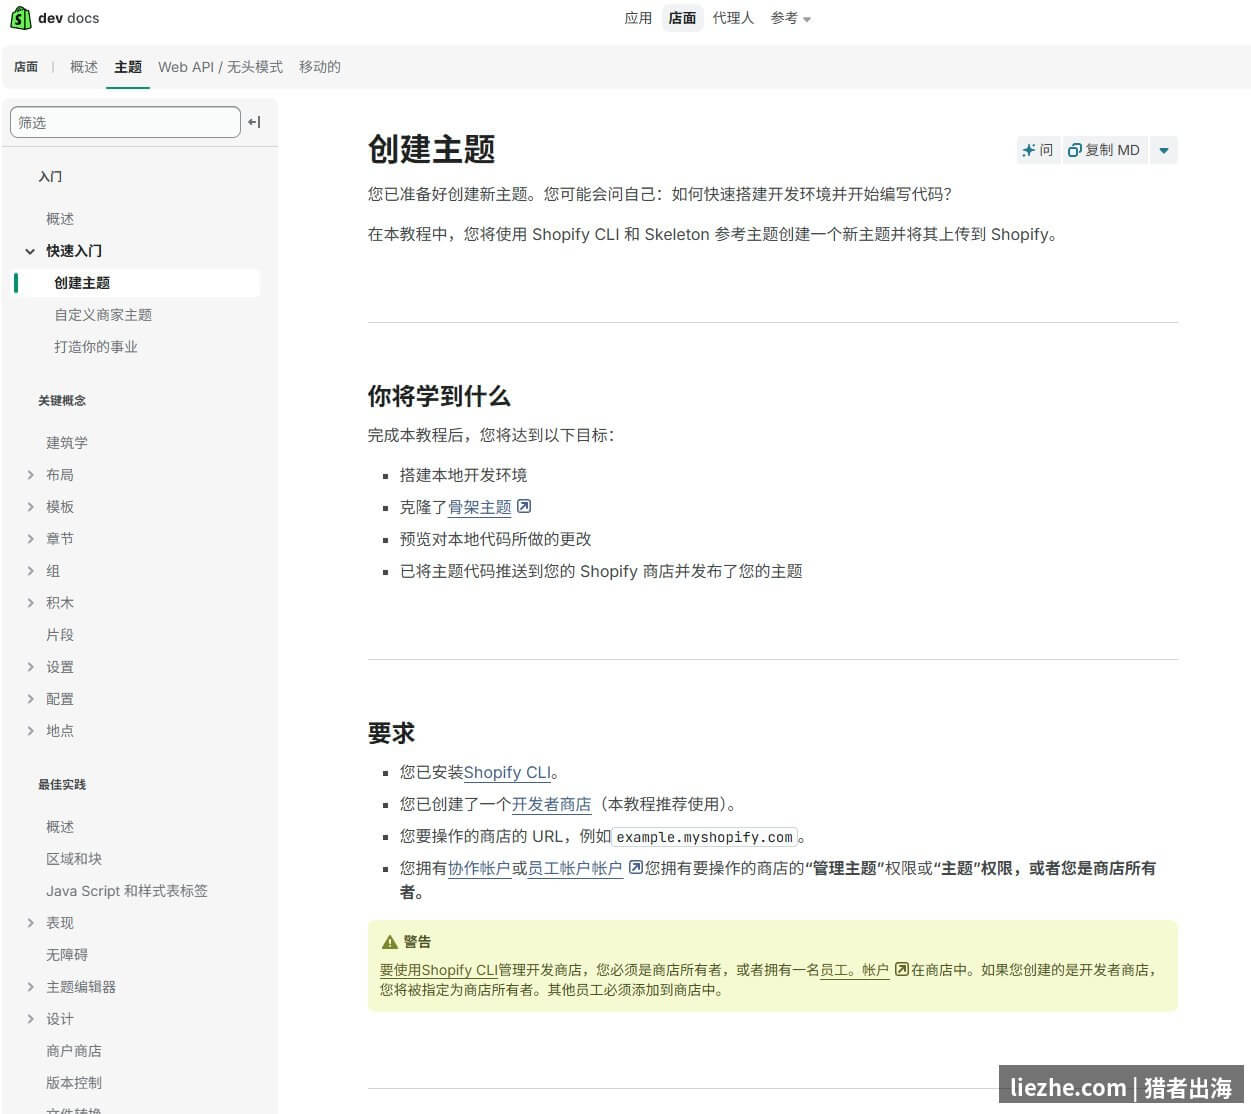Open 打造你的事业 sidebar page
1251x1114 pixels.
coord(96,347)
